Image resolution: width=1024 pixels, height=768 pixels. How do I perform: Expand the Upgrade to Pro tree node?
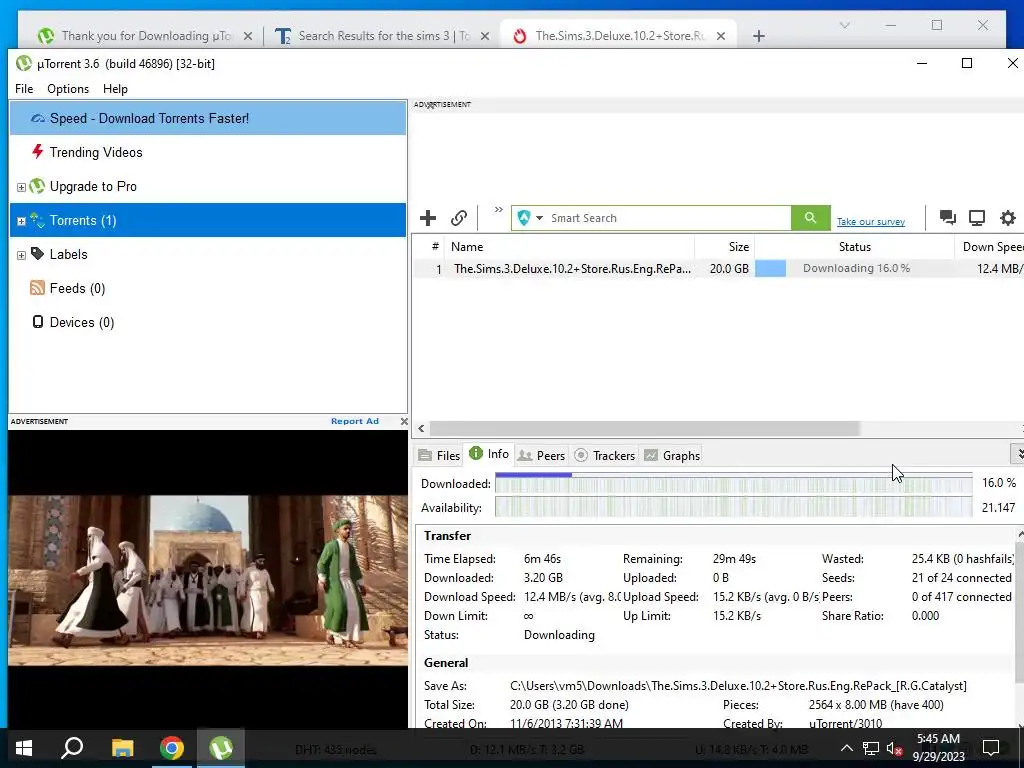tap(21, 187)
